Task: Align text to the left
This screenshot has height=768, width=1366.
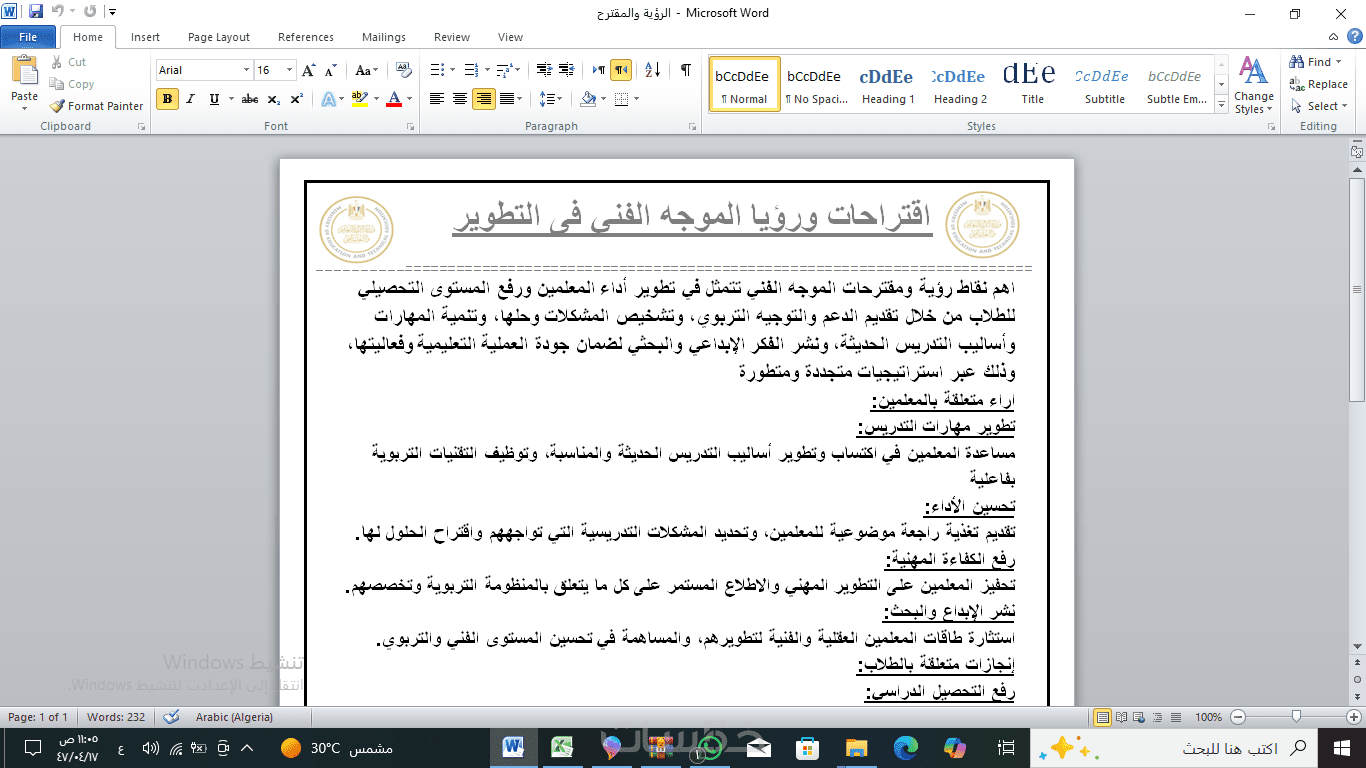Action: (437, 99)
